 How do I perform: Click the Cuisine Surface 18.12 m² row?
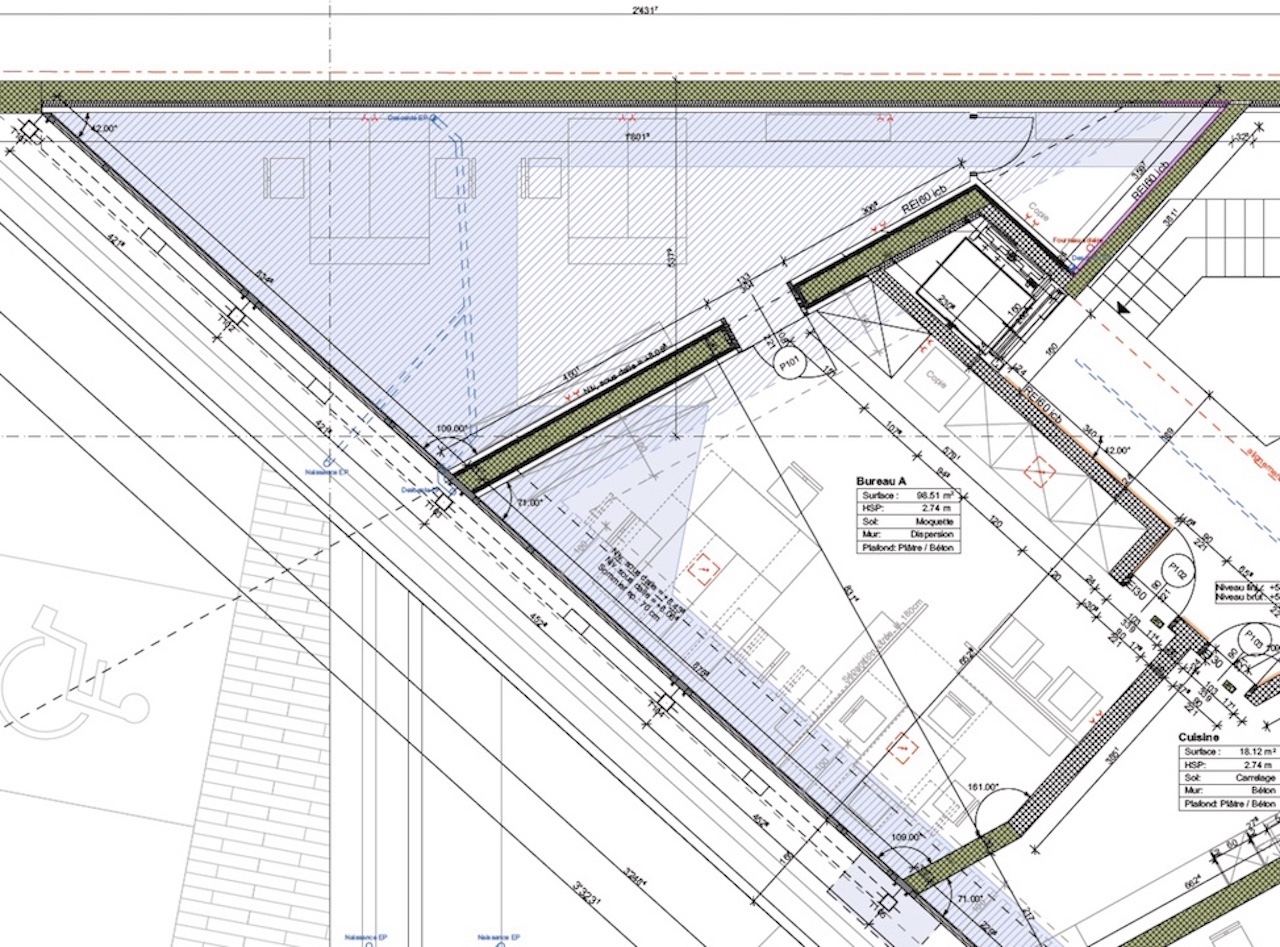point(1229,751)
